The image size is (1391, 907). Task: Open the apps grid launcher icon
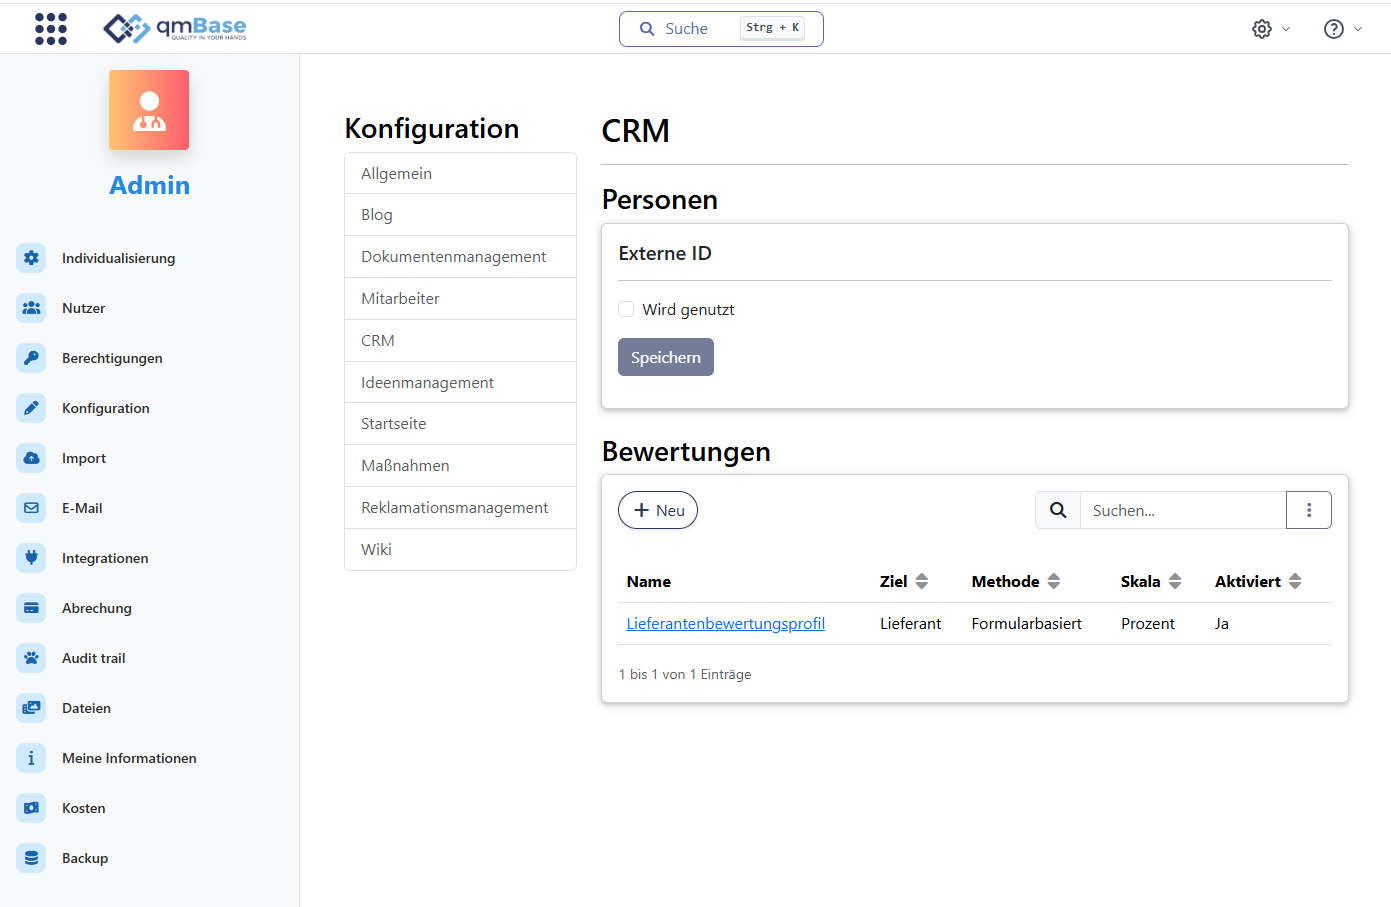(51, 29)
